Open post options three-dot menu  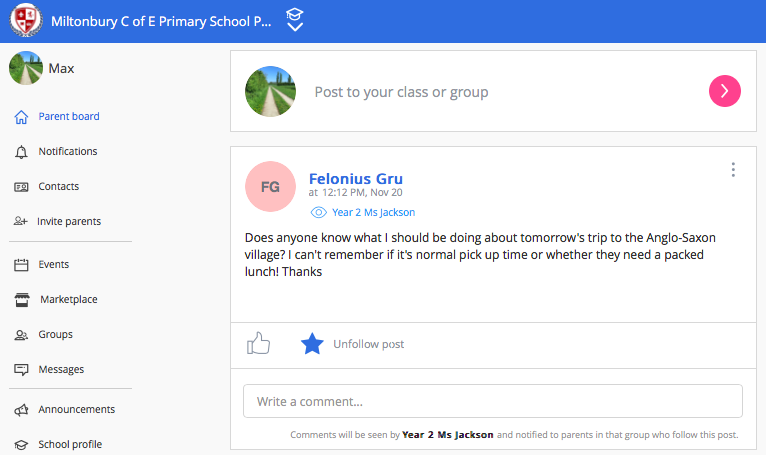[x=733, y=170]
